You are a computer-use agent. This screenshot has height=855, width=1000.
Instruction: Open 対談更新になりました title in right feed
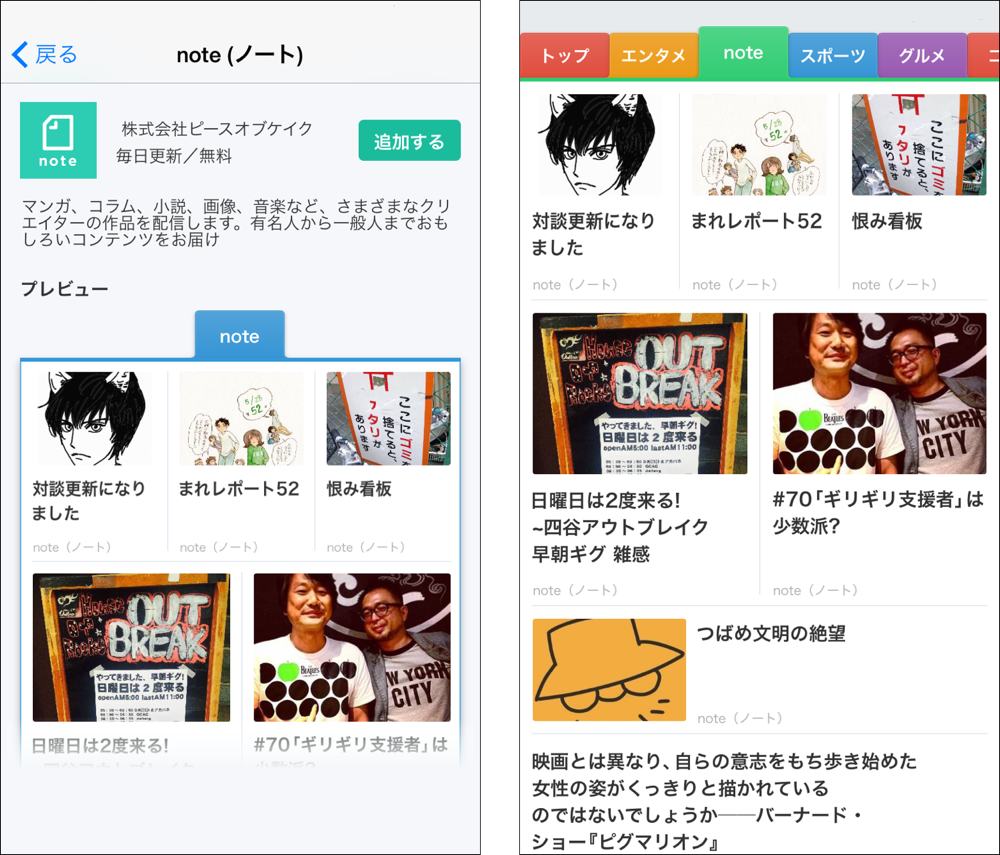[x=594, y=234]
